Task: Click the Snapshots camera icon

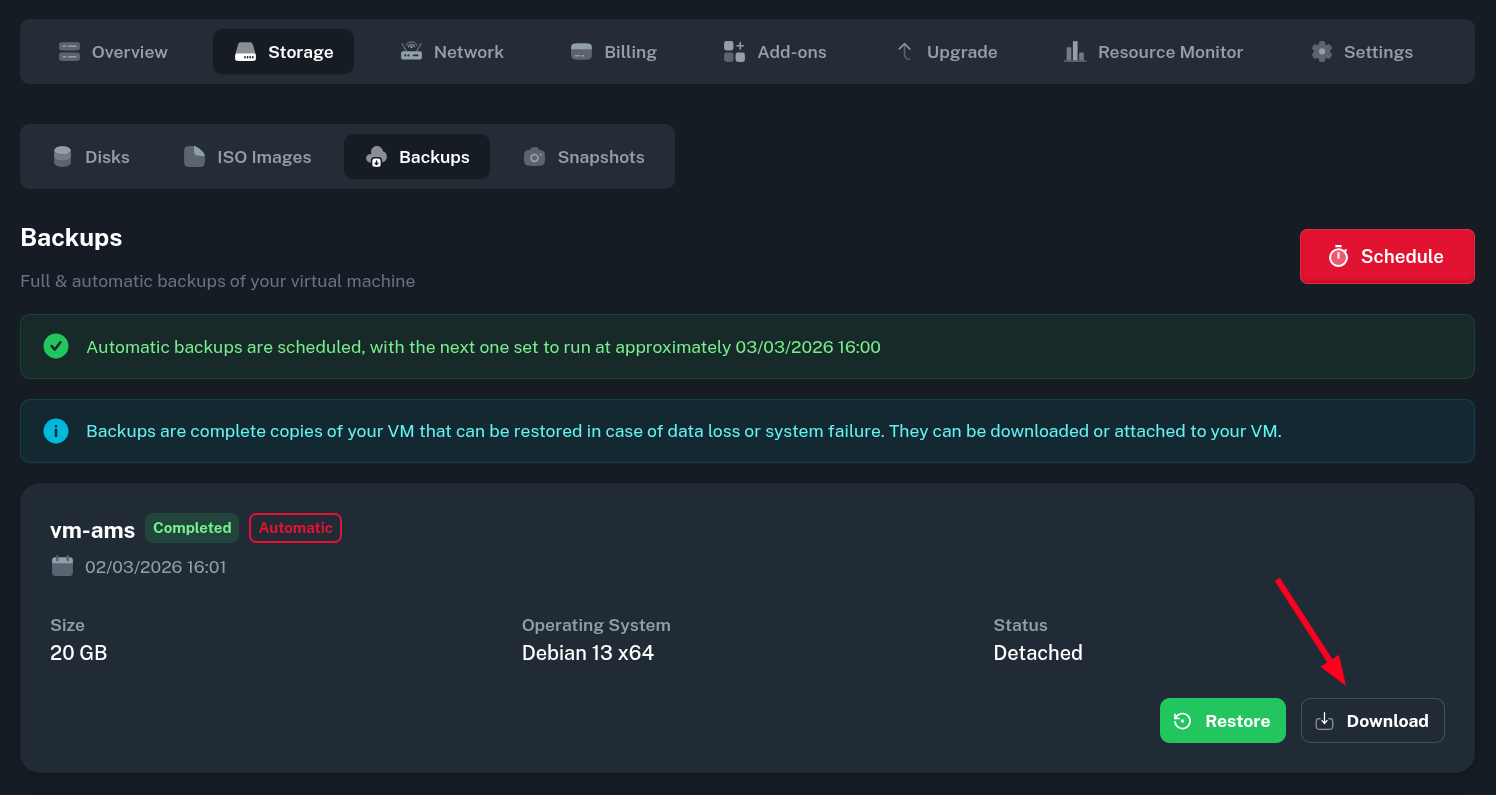Action: point(535,157)
